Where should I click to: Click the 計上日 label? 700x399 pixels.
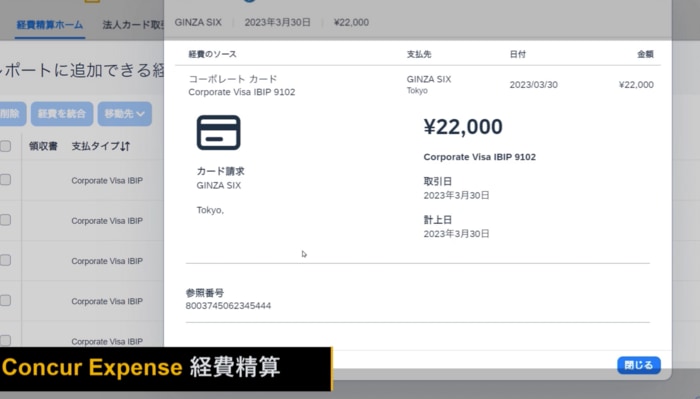(438, 220)
